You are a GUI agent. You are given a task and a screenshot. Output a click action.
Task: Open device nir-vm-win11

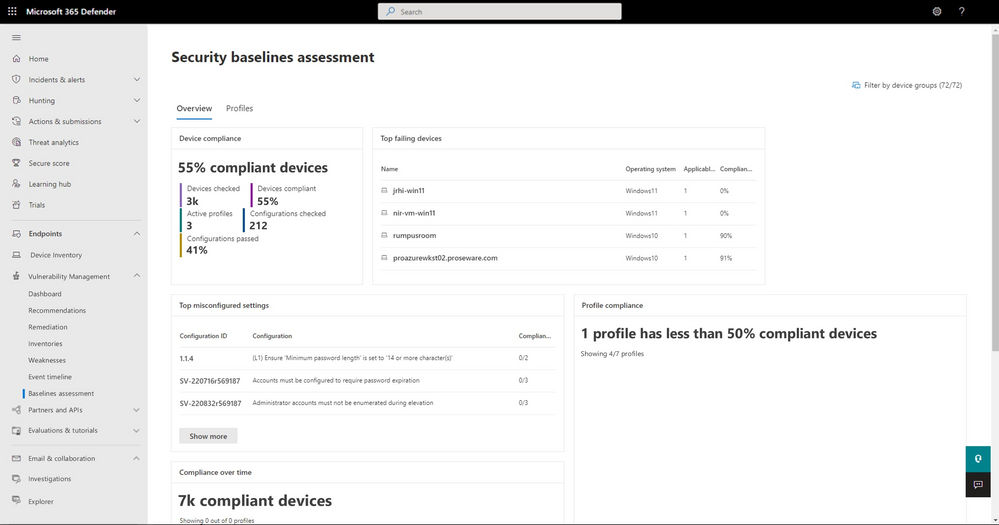(x=414, y=213)
